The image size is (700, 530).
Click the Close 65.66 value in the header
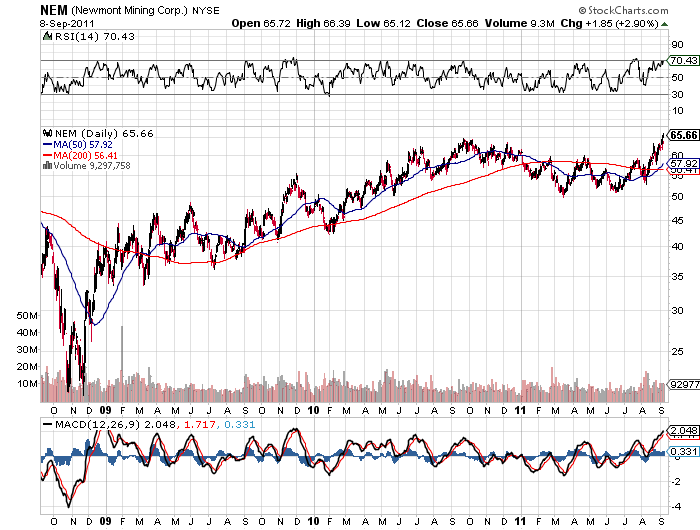[x=447, y=23]
